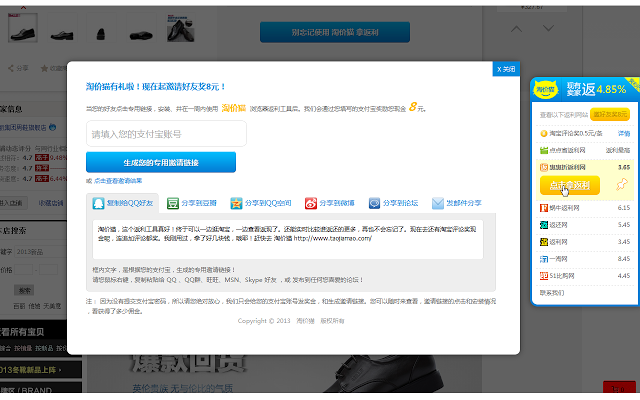The width and height of the screenshot is (640, 400).
Task: Open 点击查看邀请结果 link
Action: click(118, 181)
